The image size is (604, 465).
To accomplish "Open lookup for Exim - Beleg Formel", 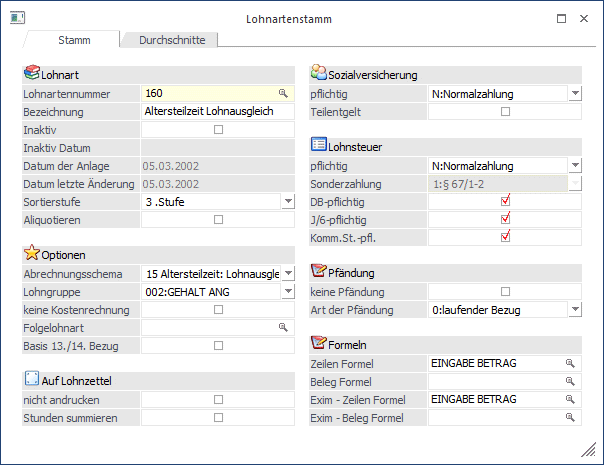I will [x=571, y=417].
